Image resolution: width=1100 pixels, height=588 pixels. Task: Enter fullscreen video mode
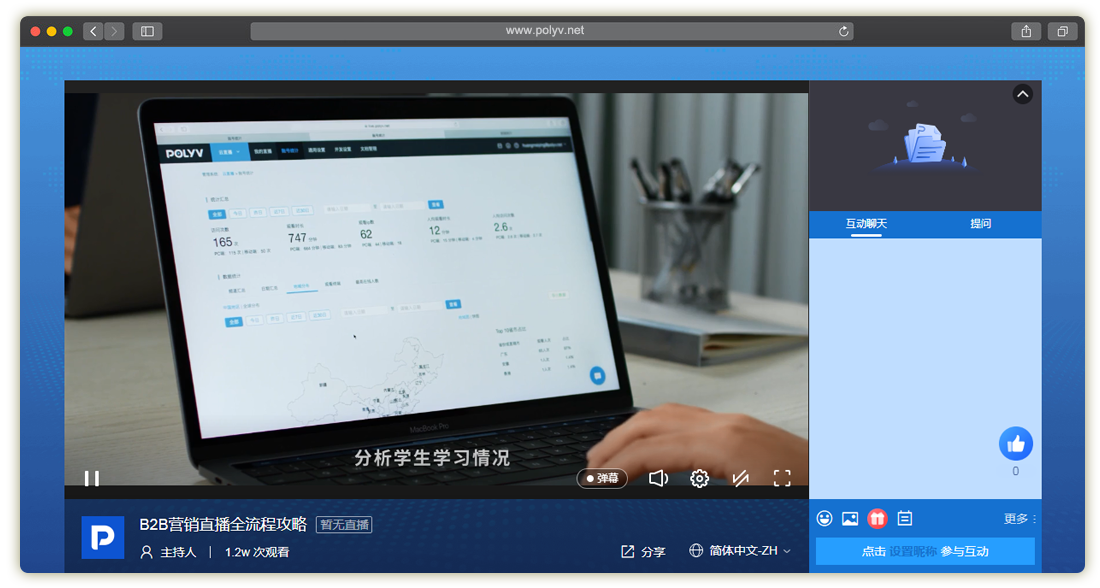[x=782, y=478]
